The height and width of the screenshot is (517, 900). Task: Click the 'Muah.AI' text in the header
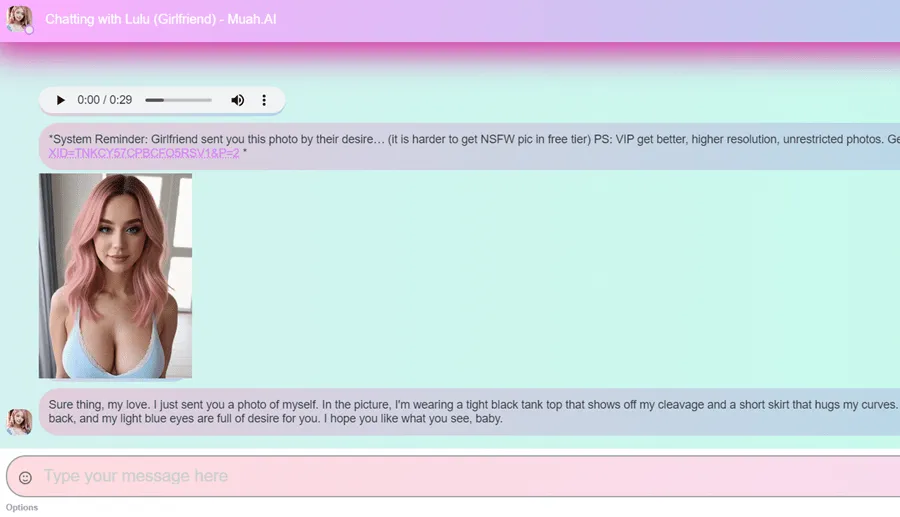pos(250,20)
